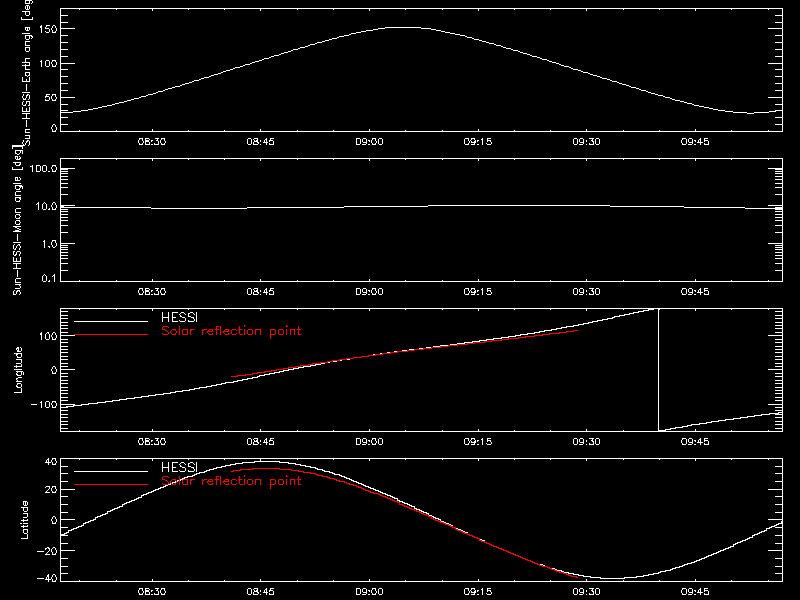Click 'Solar reflection point' legend in Longitude plot
Screen dimensions: 800x600
(x=231, y=331)
